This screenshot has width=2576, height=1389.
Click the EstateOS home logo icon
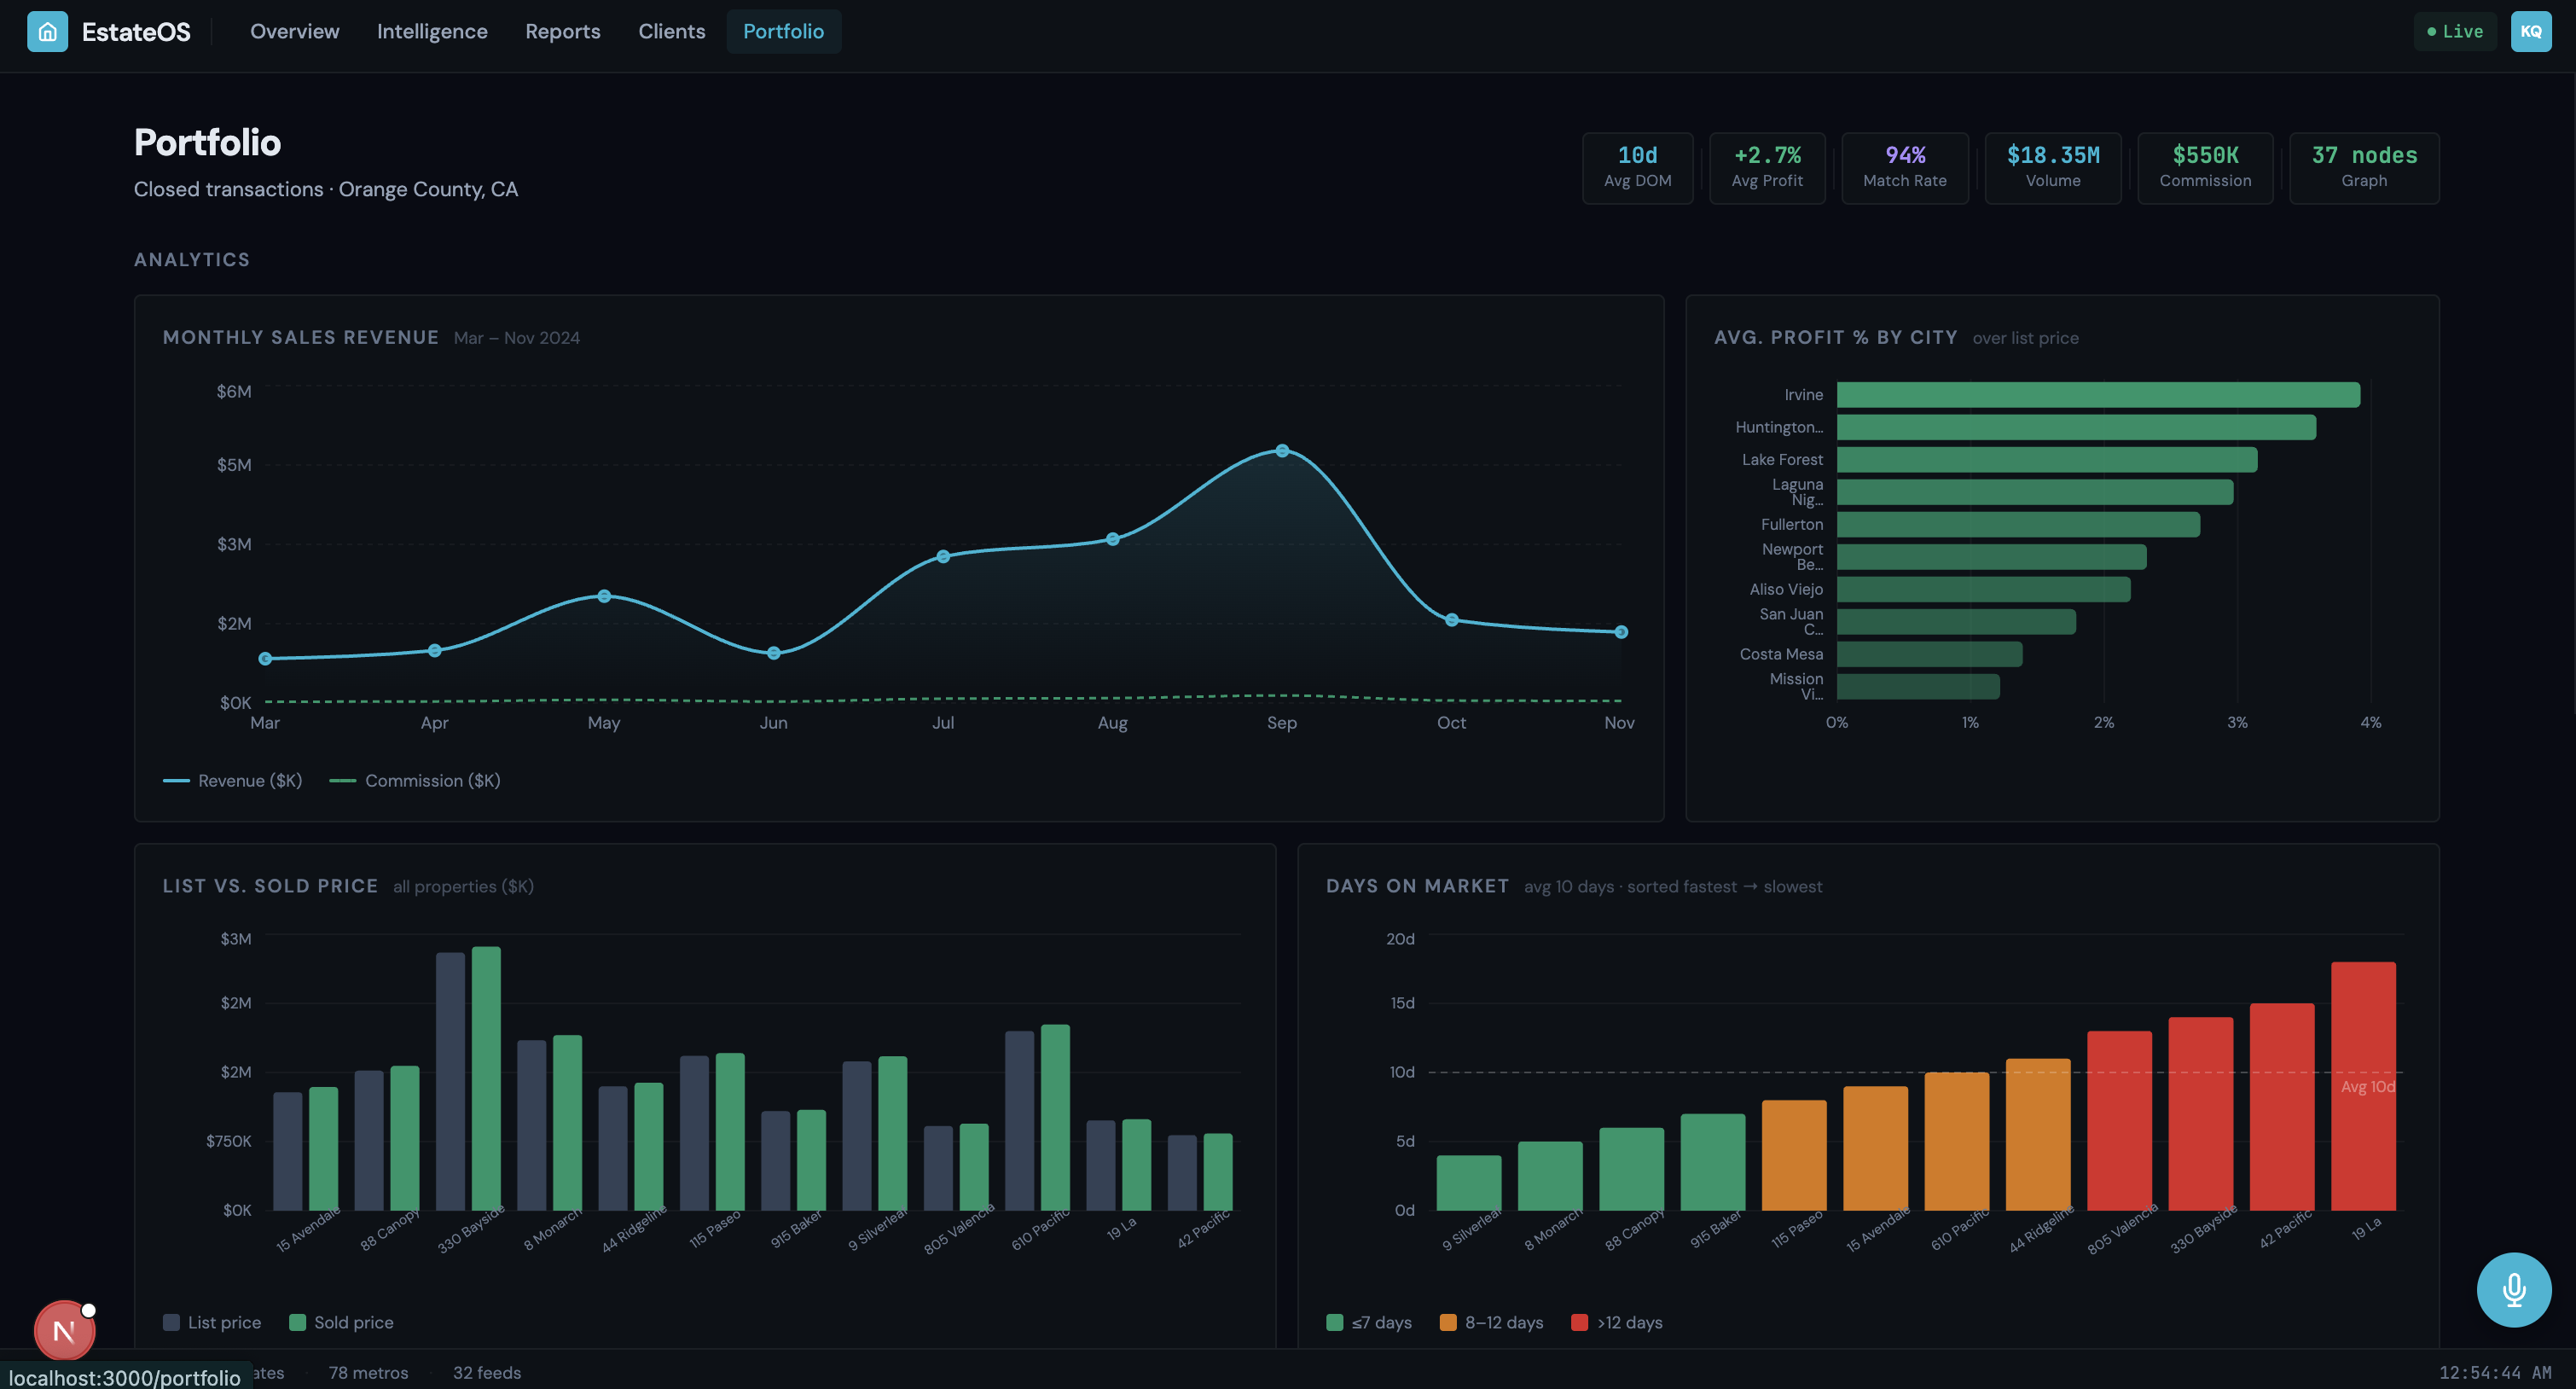point(47,32)
